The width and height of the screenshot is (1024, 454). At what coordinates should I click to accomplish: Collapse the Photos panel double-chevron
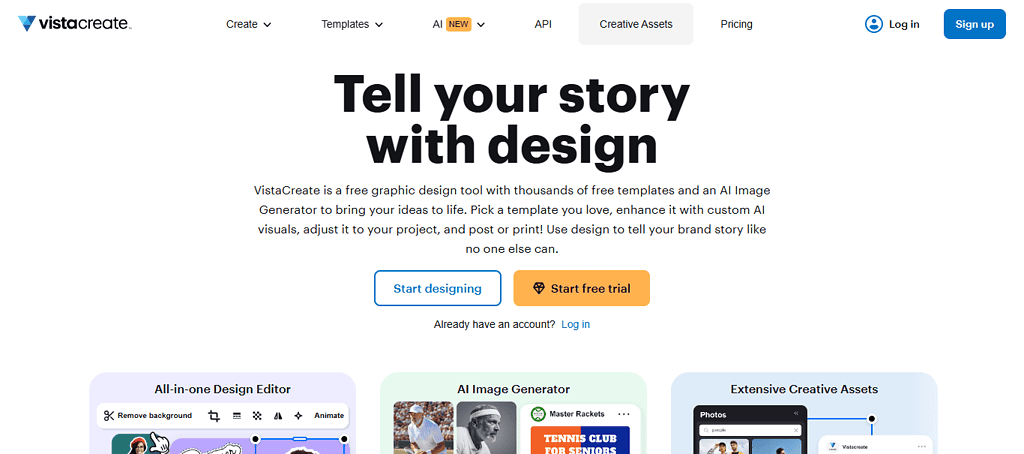797,414
